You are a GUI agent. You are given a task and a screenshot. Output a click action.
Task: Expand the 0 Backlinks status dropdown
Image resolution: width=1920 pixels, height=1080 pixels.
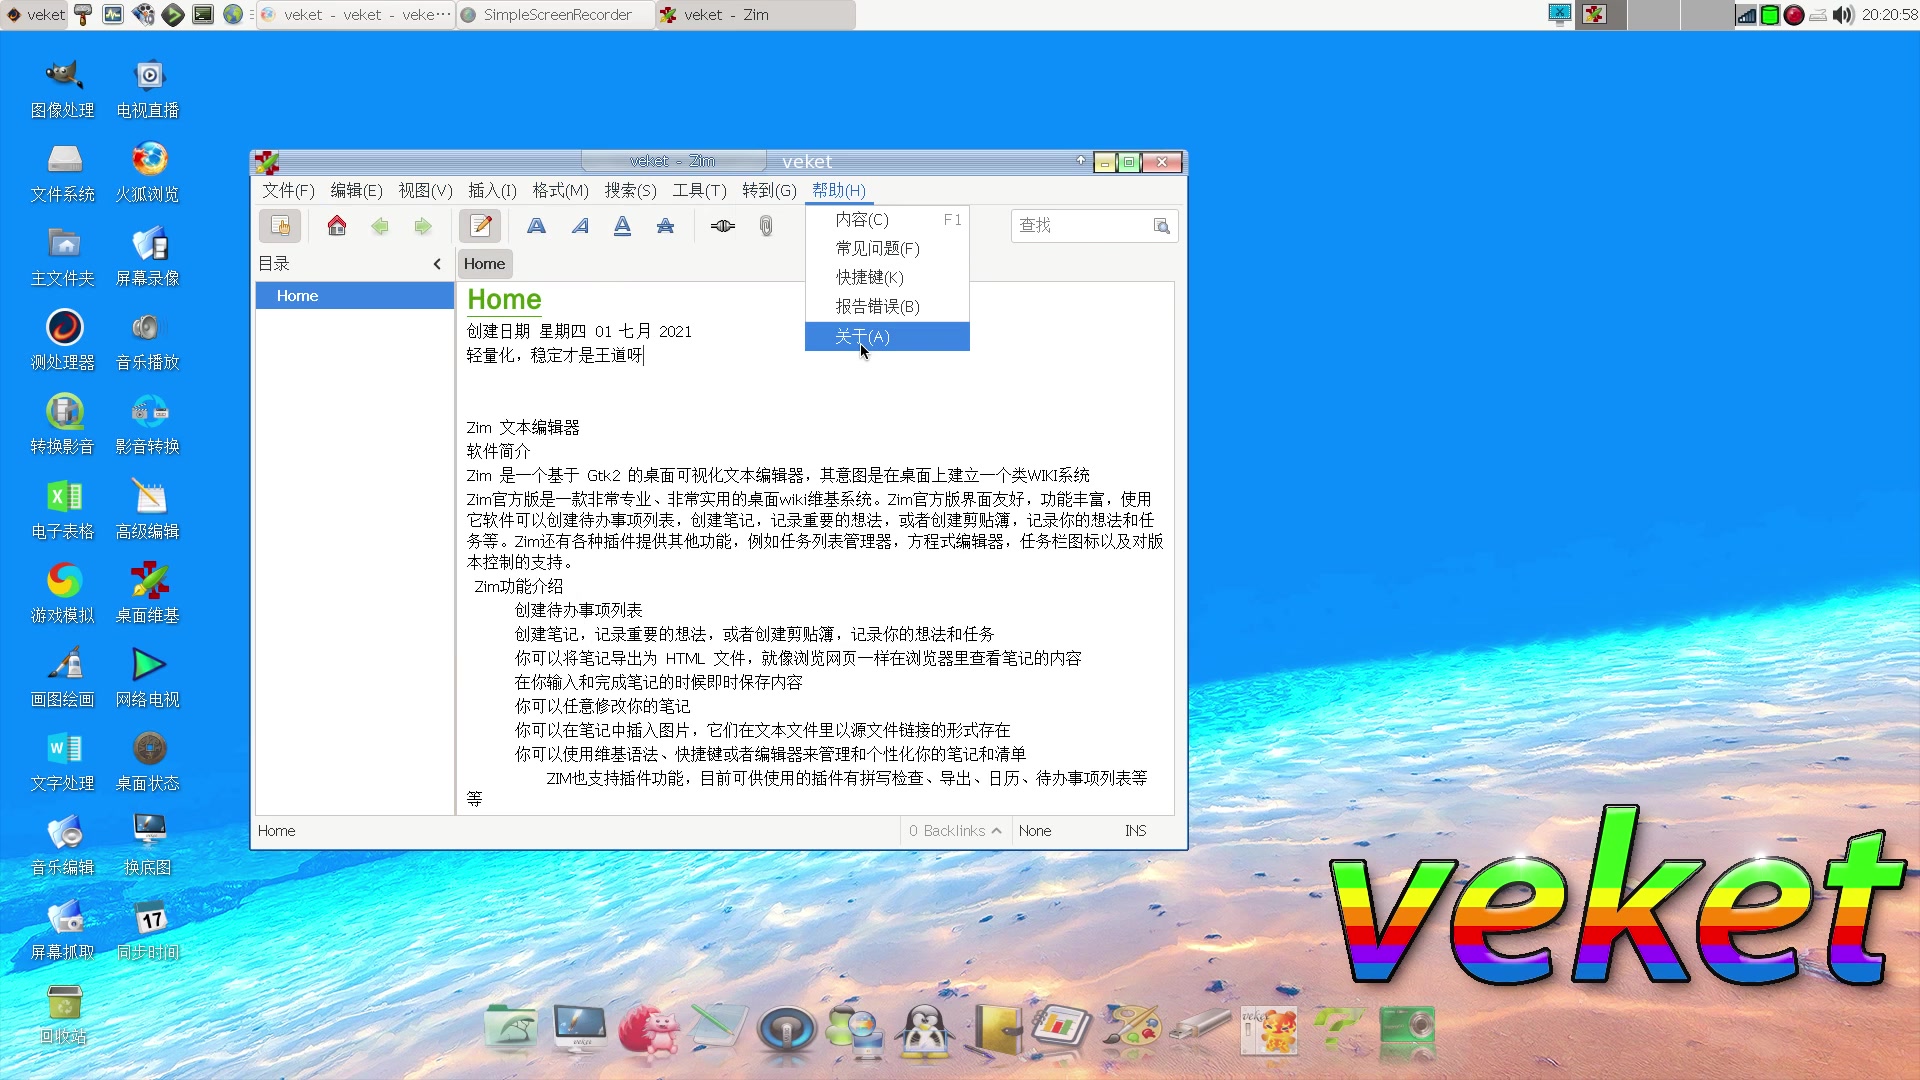tap(955, 831)
